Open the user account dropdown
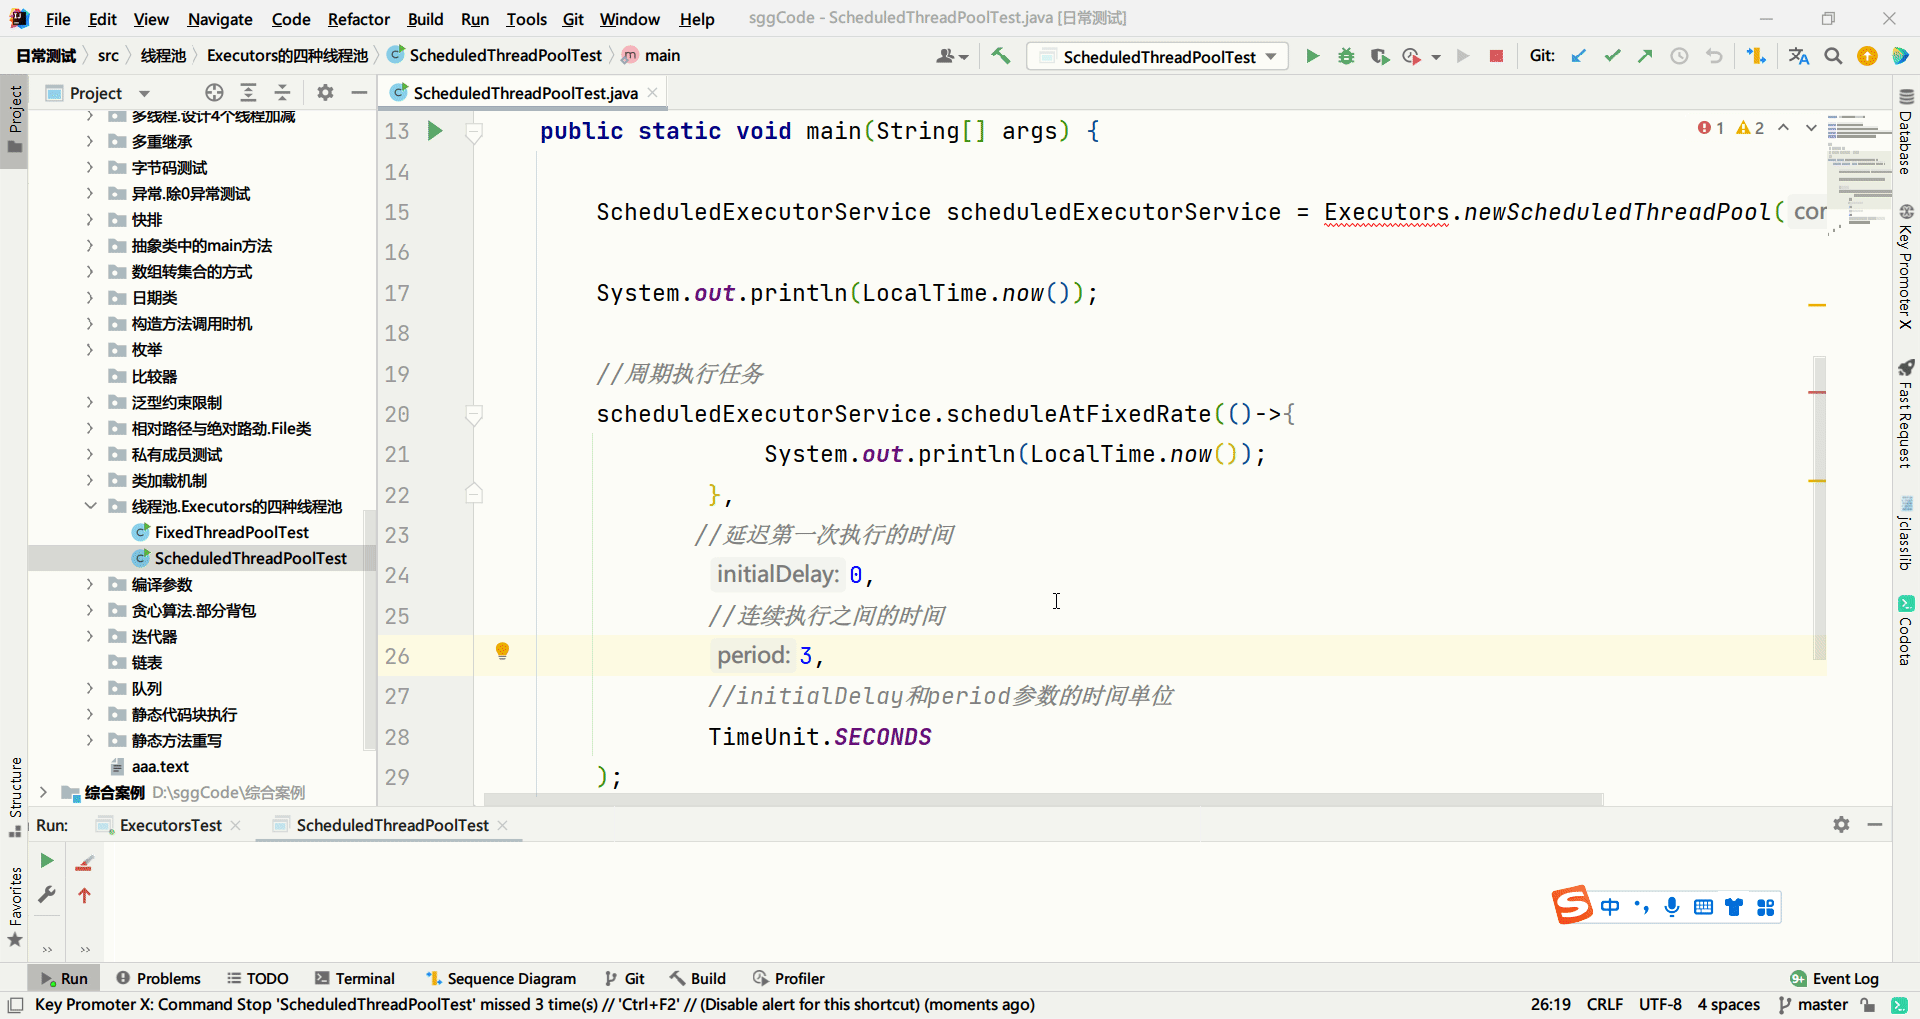Viewport: 1920px width, 1019px height. [952, 56]
